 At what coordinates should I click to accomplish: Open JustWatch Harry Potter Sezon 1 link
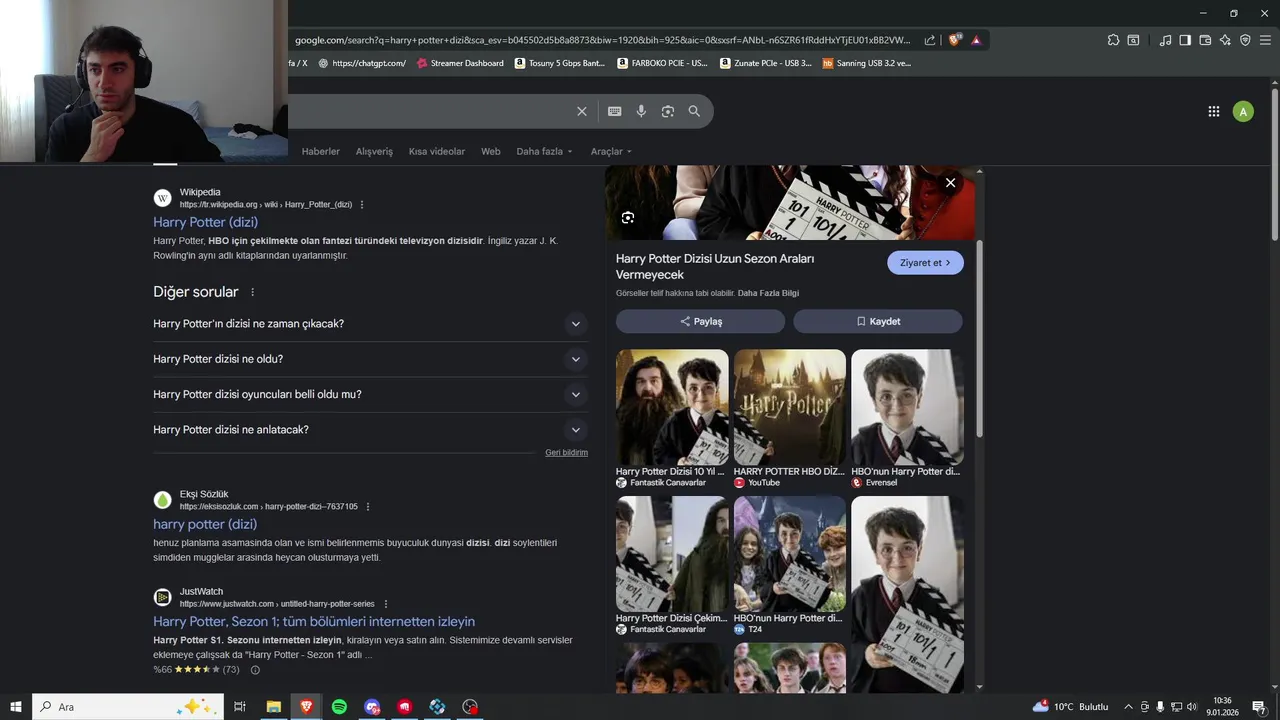314,622
